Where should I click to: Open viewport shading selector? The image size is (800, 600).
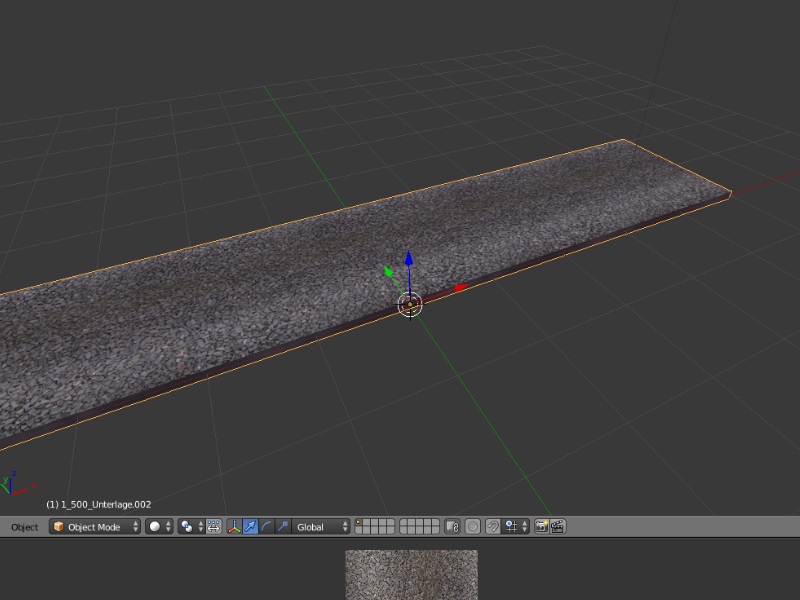[x=159, y=527]
